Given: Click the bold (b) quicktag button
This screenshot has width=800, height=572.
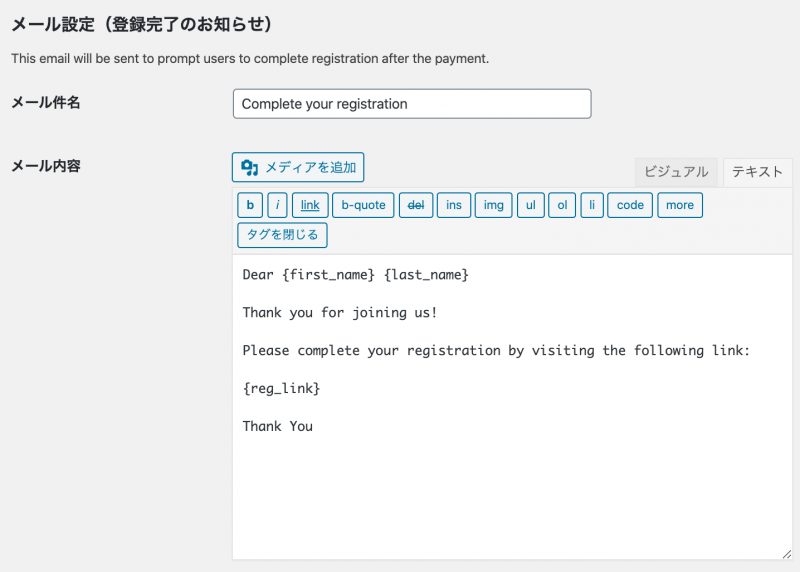Looking at the screenshot, I should click(250, 205).
